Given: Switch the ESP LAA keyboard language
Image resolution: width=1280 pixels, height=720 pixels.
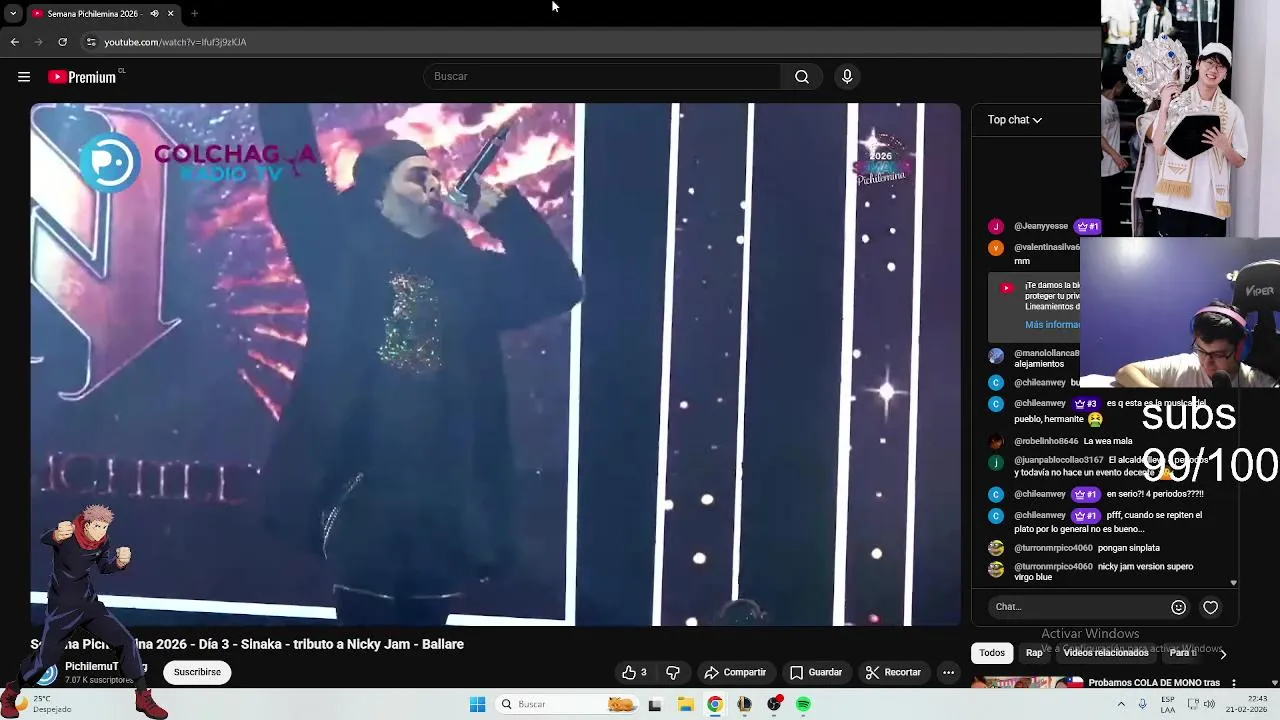Looking at the screenshot, I should click(x=1168, y=704).
